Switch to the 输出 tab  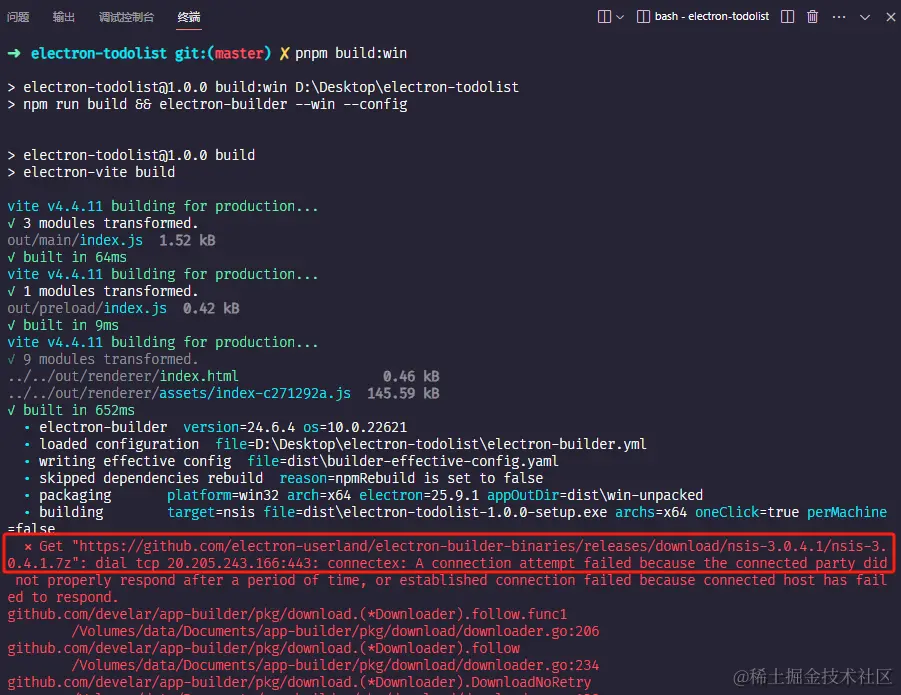tap(64, 17)
